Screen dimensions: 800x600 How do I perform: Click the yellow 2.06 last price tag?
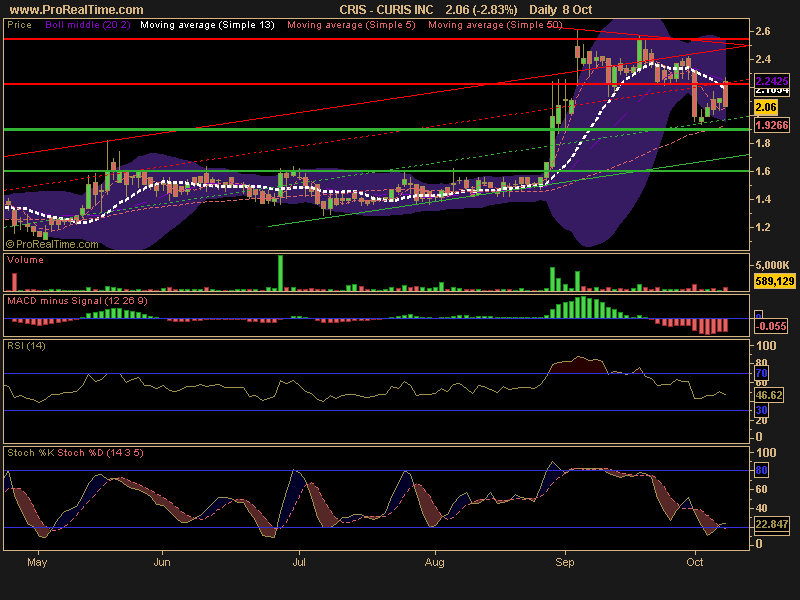(766, 107)
